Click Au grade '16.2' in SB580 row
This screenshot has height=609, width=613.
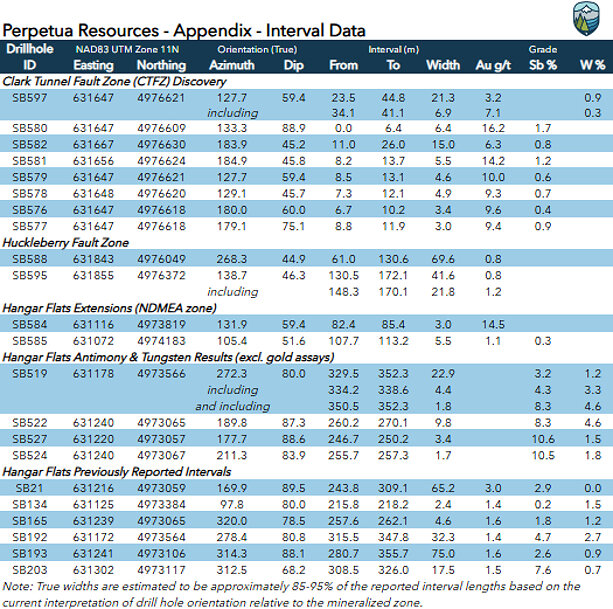[493, 128]
